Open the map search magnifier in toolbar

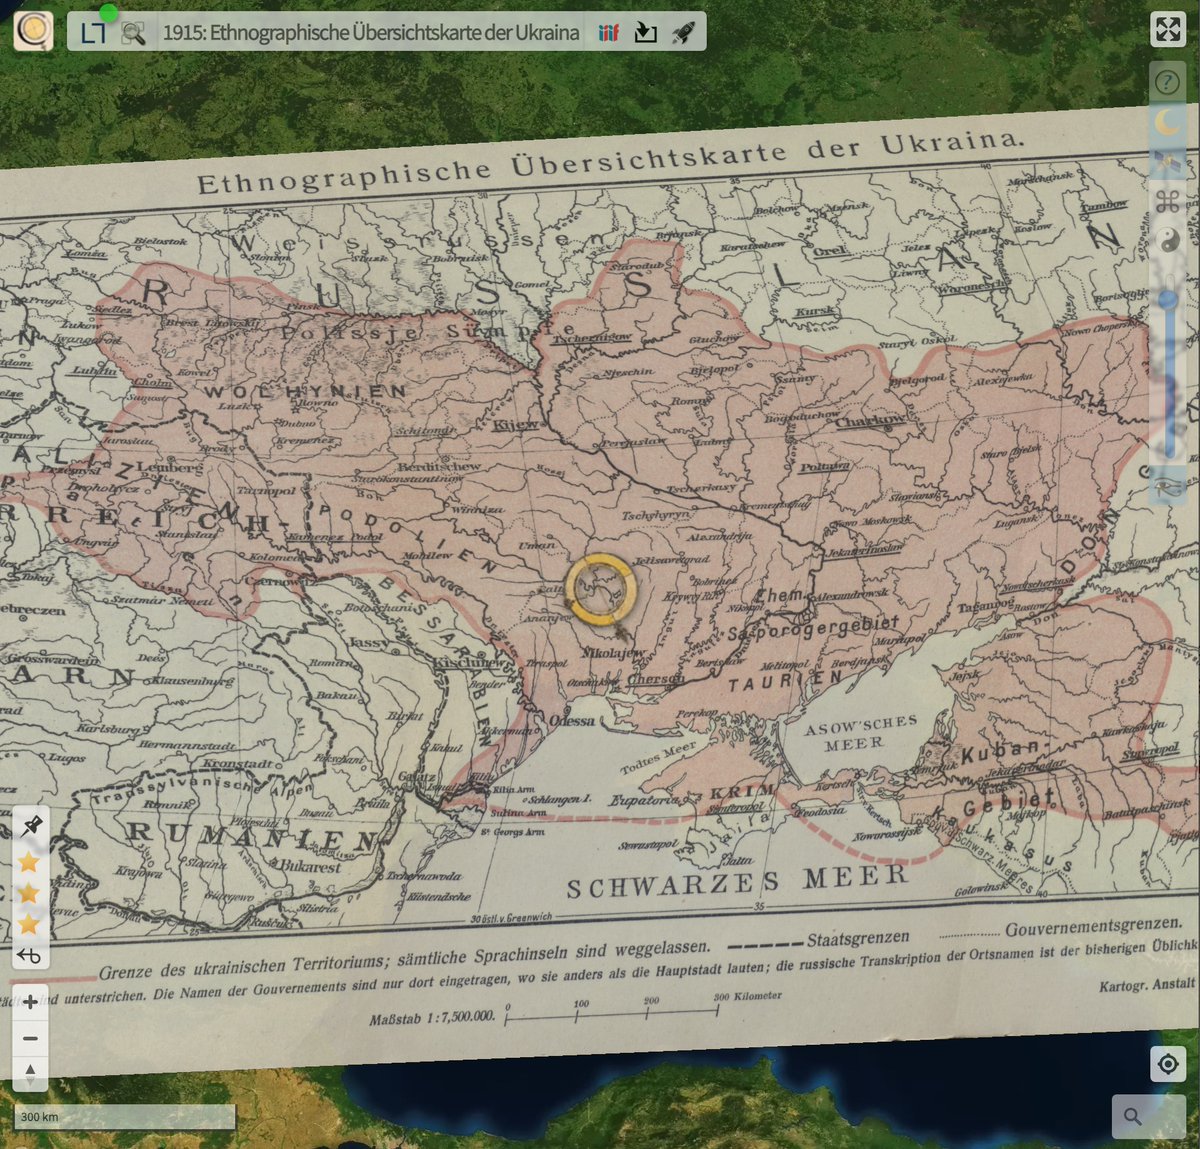tap(133, 33)
